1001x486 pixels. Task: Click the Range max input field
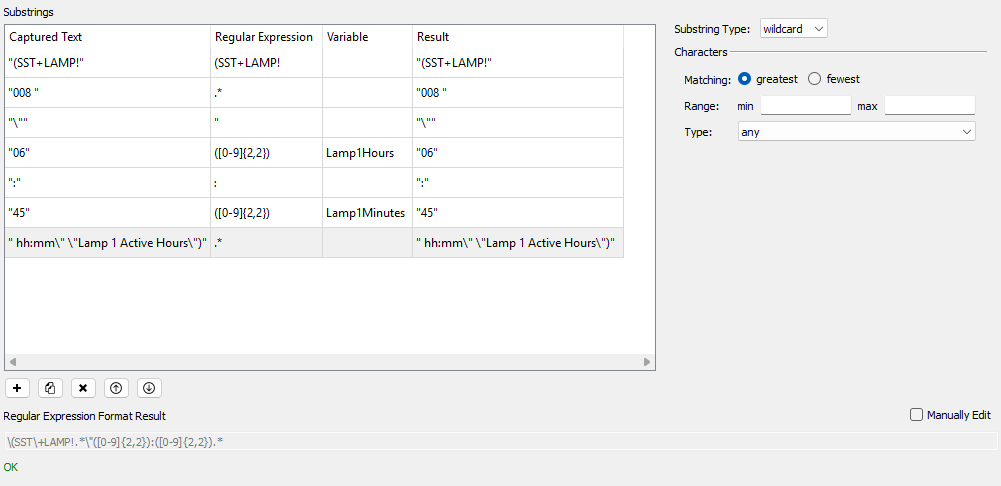click(x=929, y=105)
